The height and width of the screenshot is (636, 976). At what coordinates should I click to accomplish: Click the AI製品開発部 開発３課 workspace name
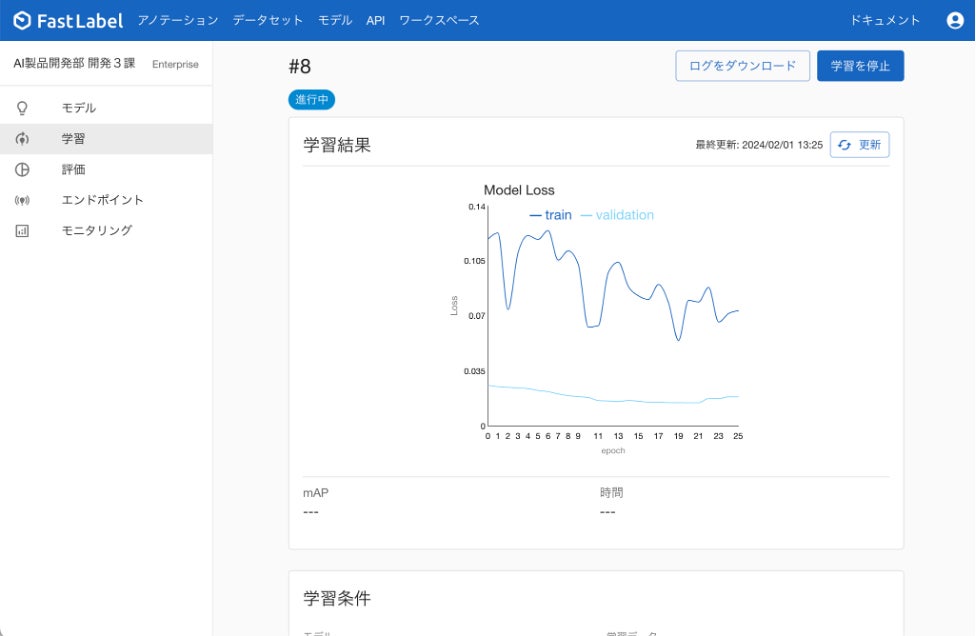74,63
